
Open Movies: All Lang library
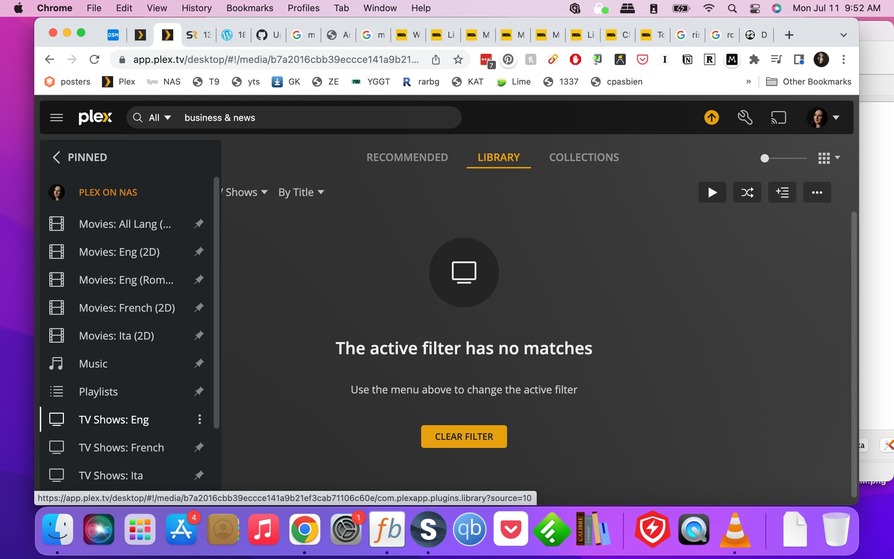[125, 224]
